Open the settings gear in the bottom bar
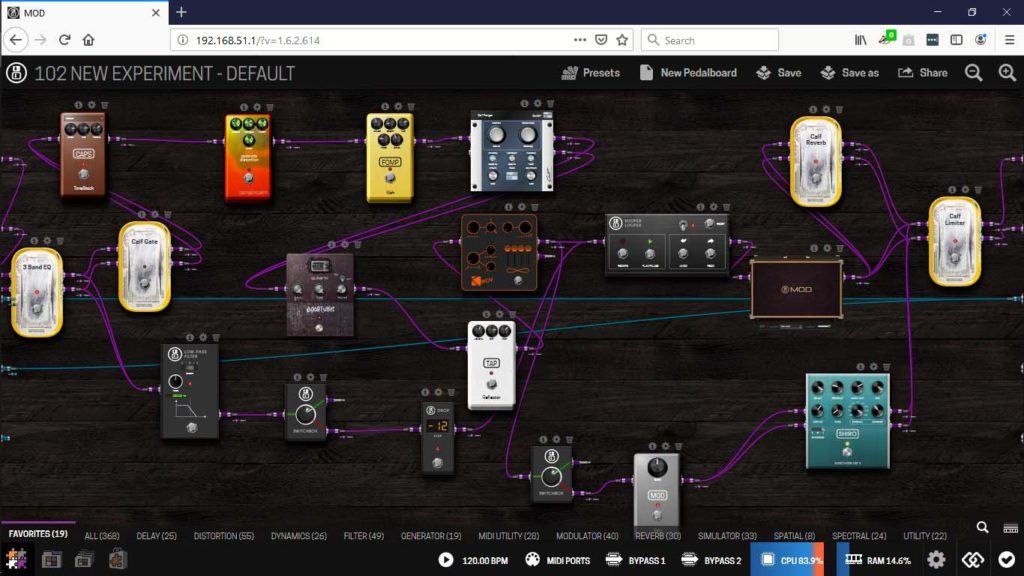Image resolution: width=1024 pixels, height=576 pixels. pyautogui.click(x=936, y=560)
